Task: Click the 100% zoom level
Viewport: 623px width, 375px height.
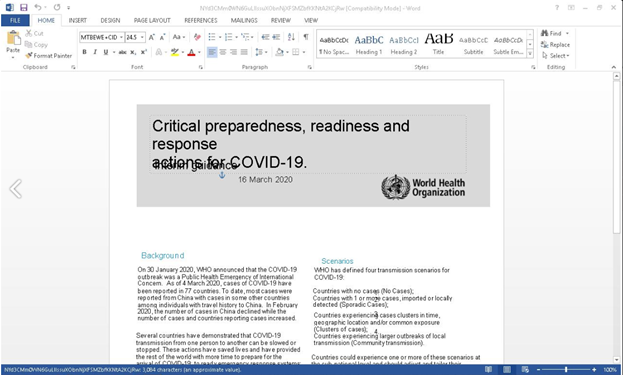Action: click(x=610, y=369)
